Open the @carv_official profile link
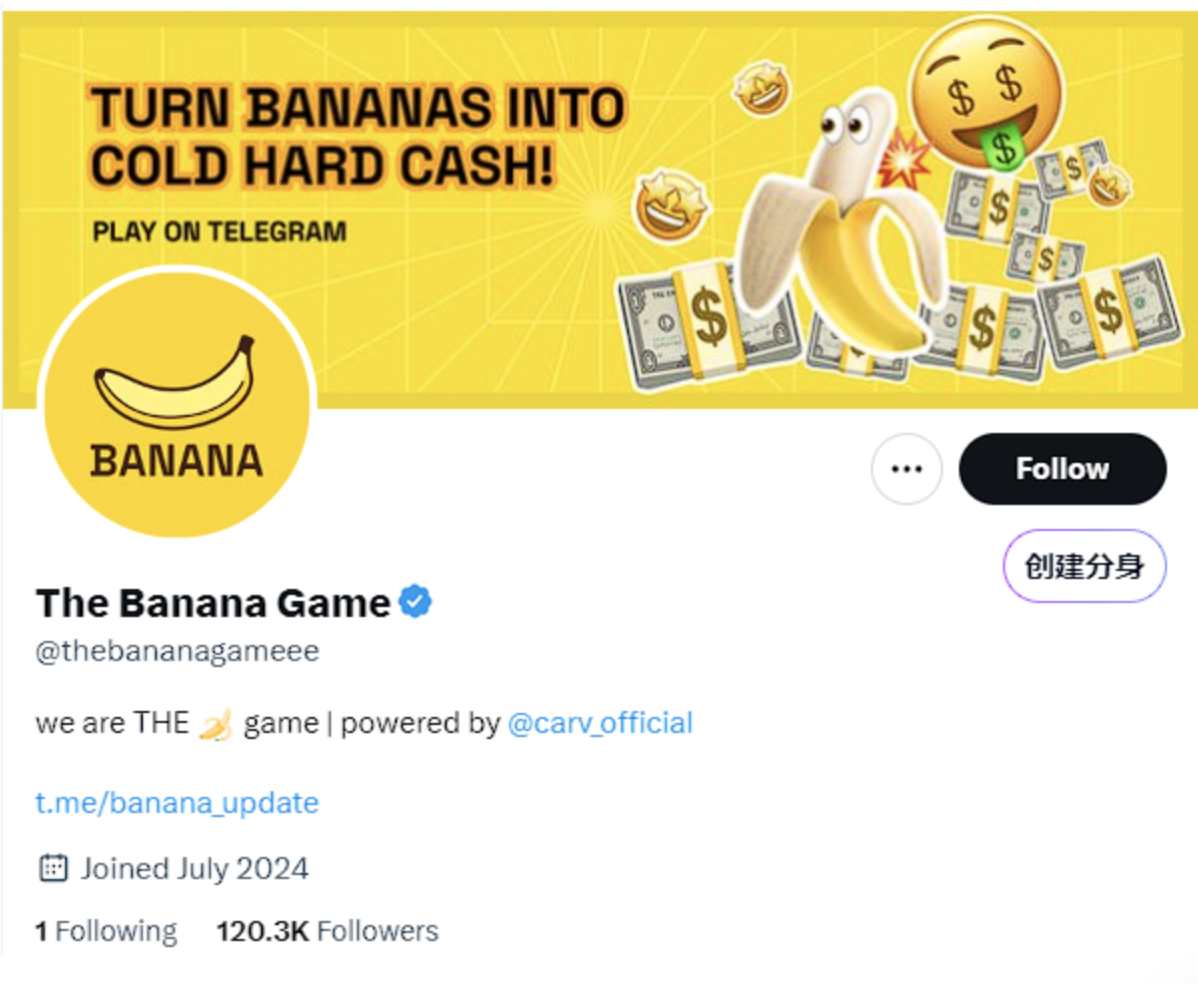 (601, 722)
